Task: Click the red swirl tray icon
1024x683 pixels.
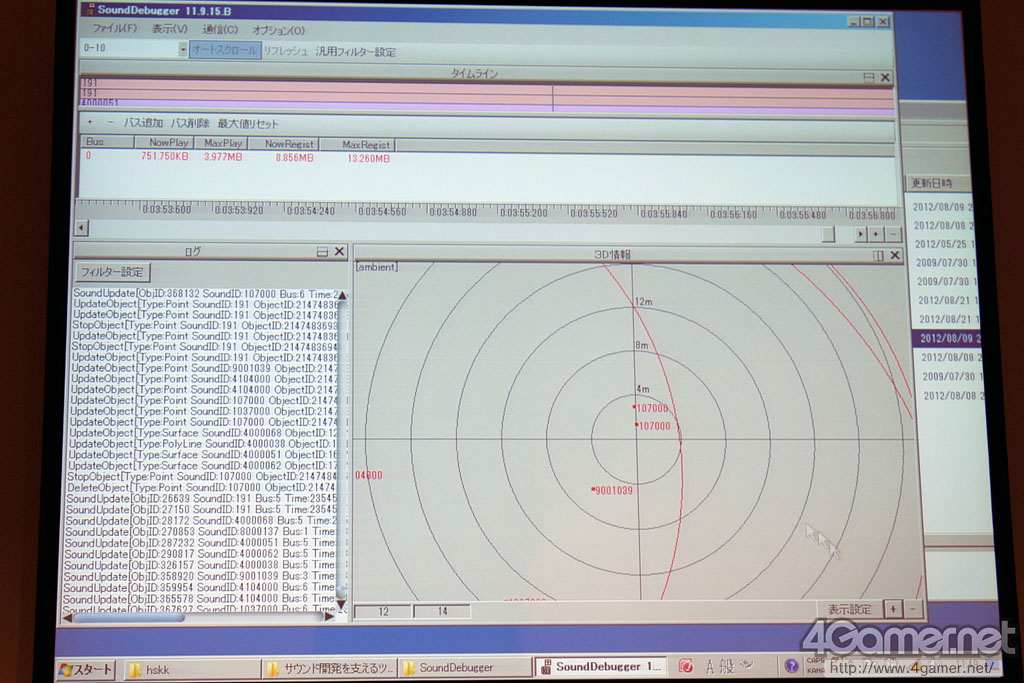Action: [686, 665]
